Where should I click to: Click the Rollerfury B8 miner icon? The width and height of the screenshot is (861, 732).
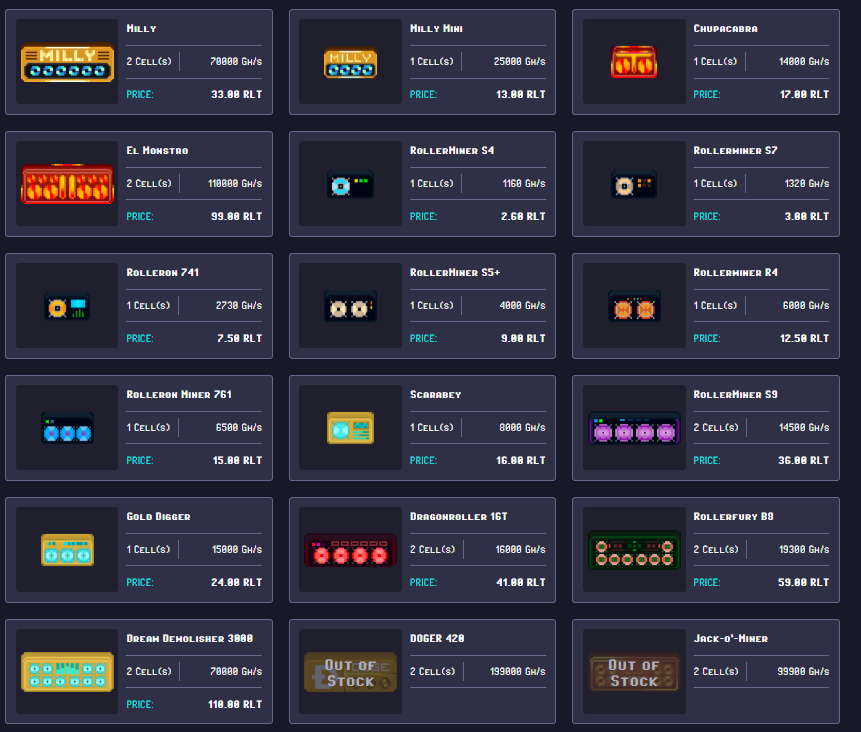click(x=634, y=550)
